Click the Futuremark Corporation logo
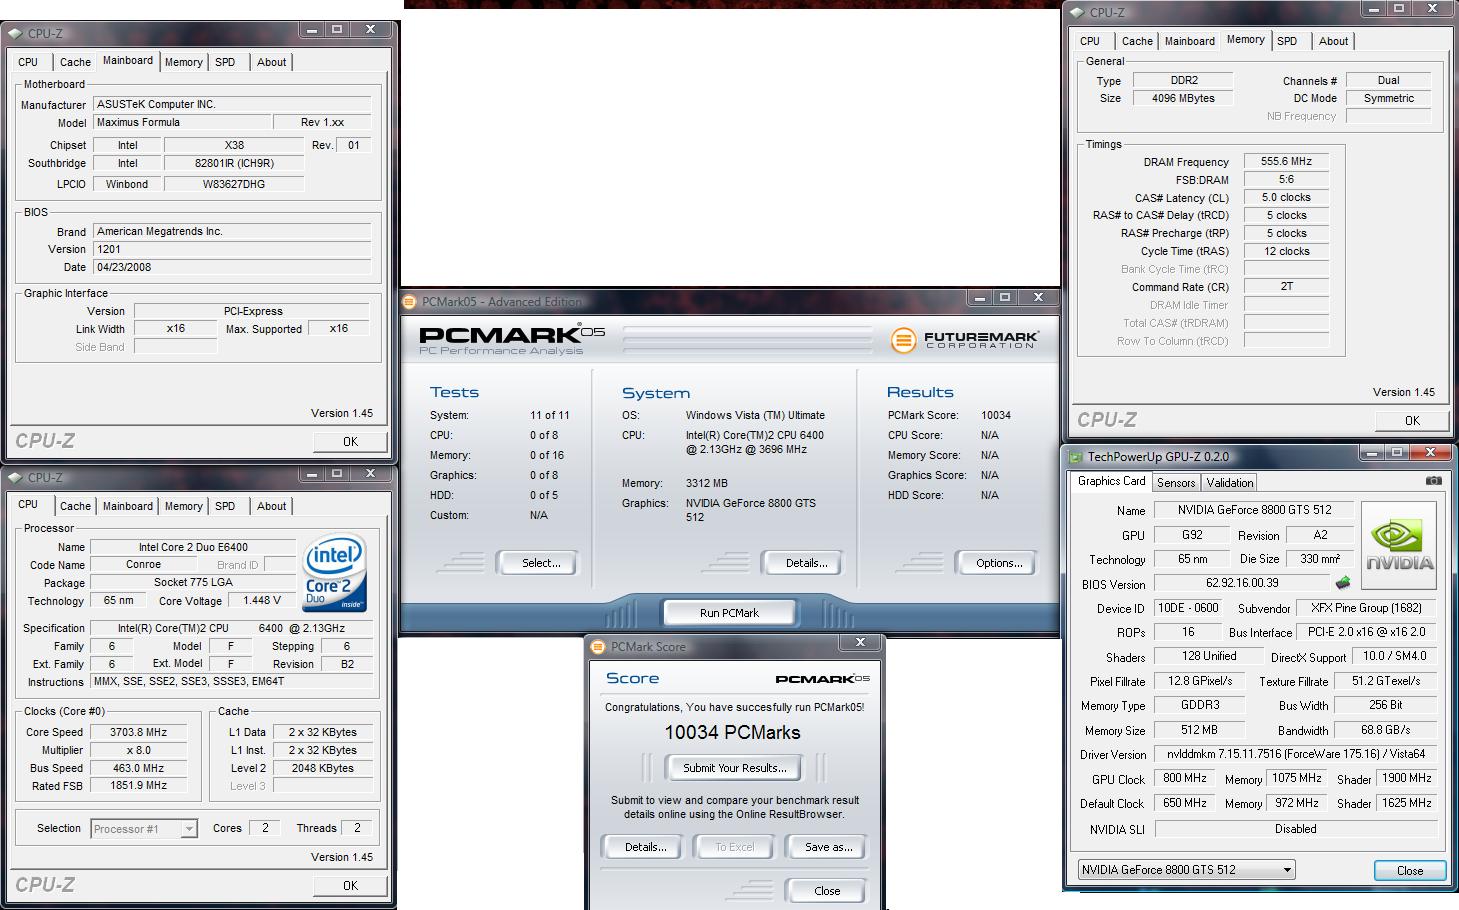Image resolution: width=1459 pixels, height=910 pixels. point(964,340)
